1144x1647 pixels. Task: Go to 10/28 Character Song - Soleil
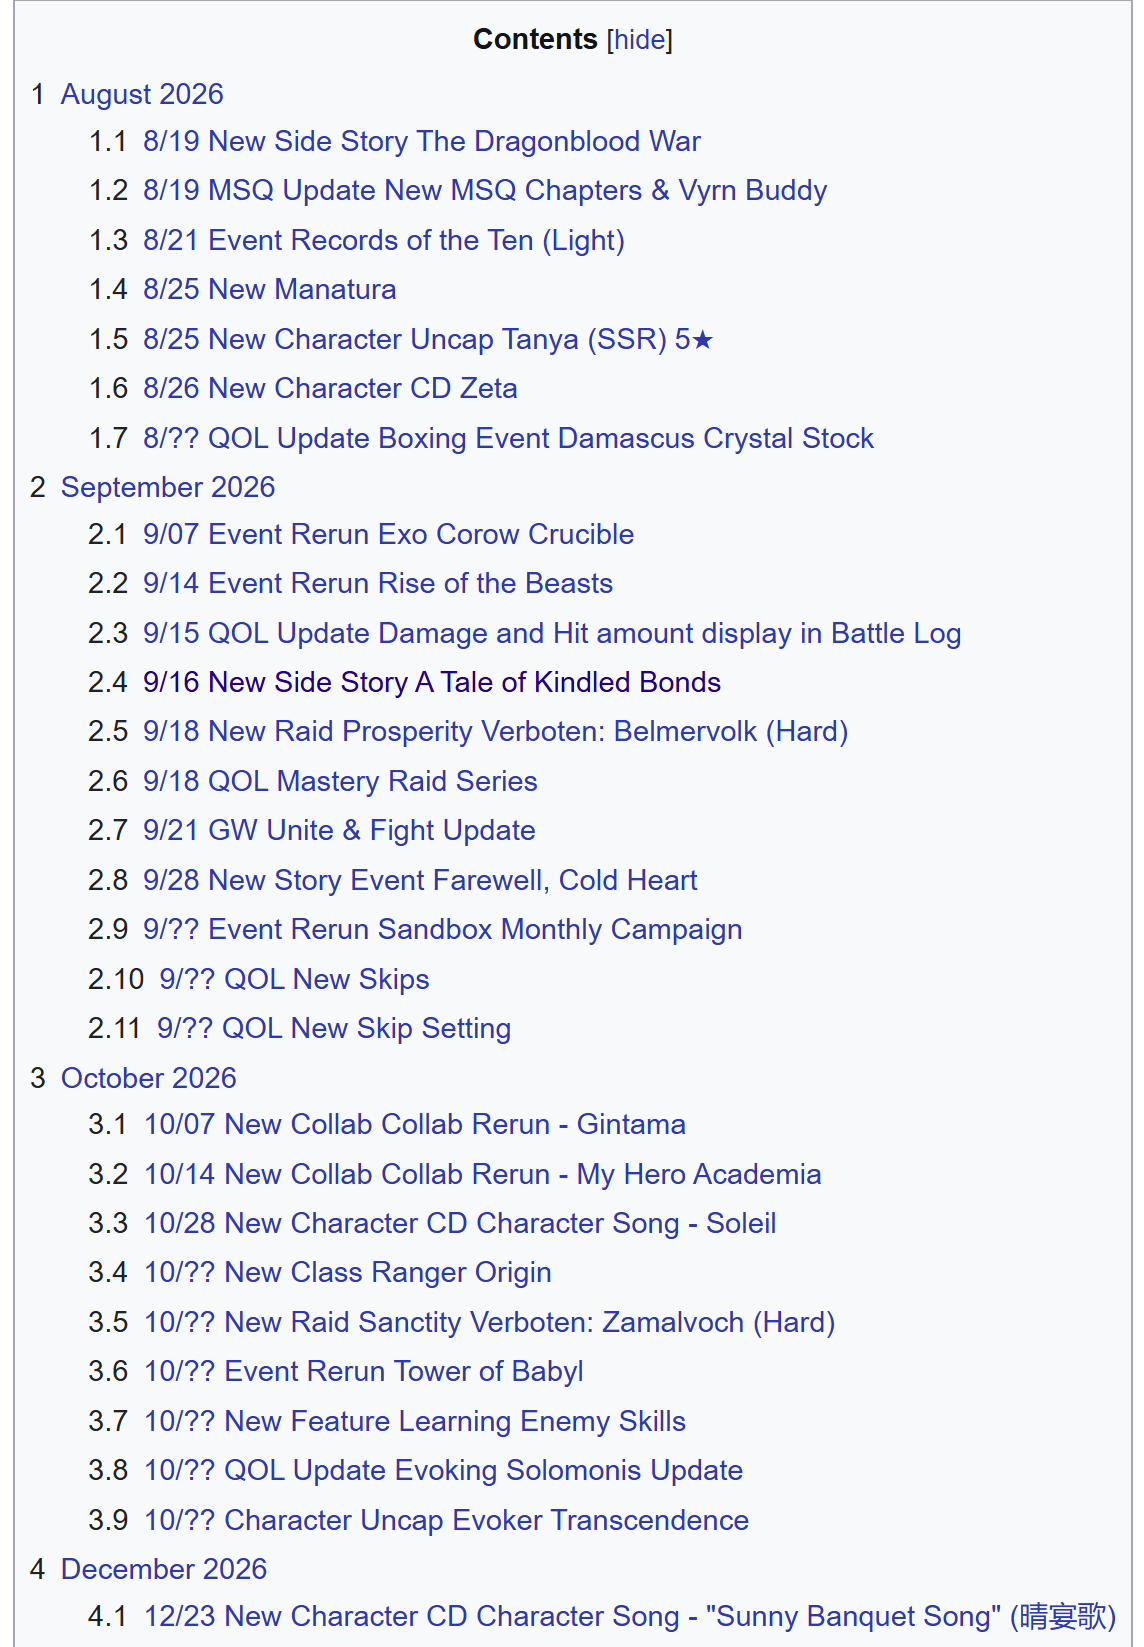[460, 1223]
